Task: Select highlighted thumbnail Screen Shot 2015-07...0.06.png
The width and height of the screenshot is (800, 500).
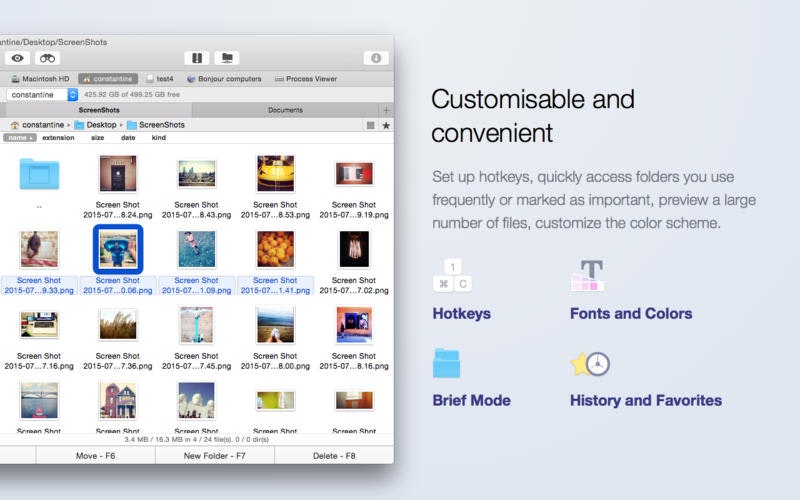Action: pyautogui.click(x=118, y=249)
